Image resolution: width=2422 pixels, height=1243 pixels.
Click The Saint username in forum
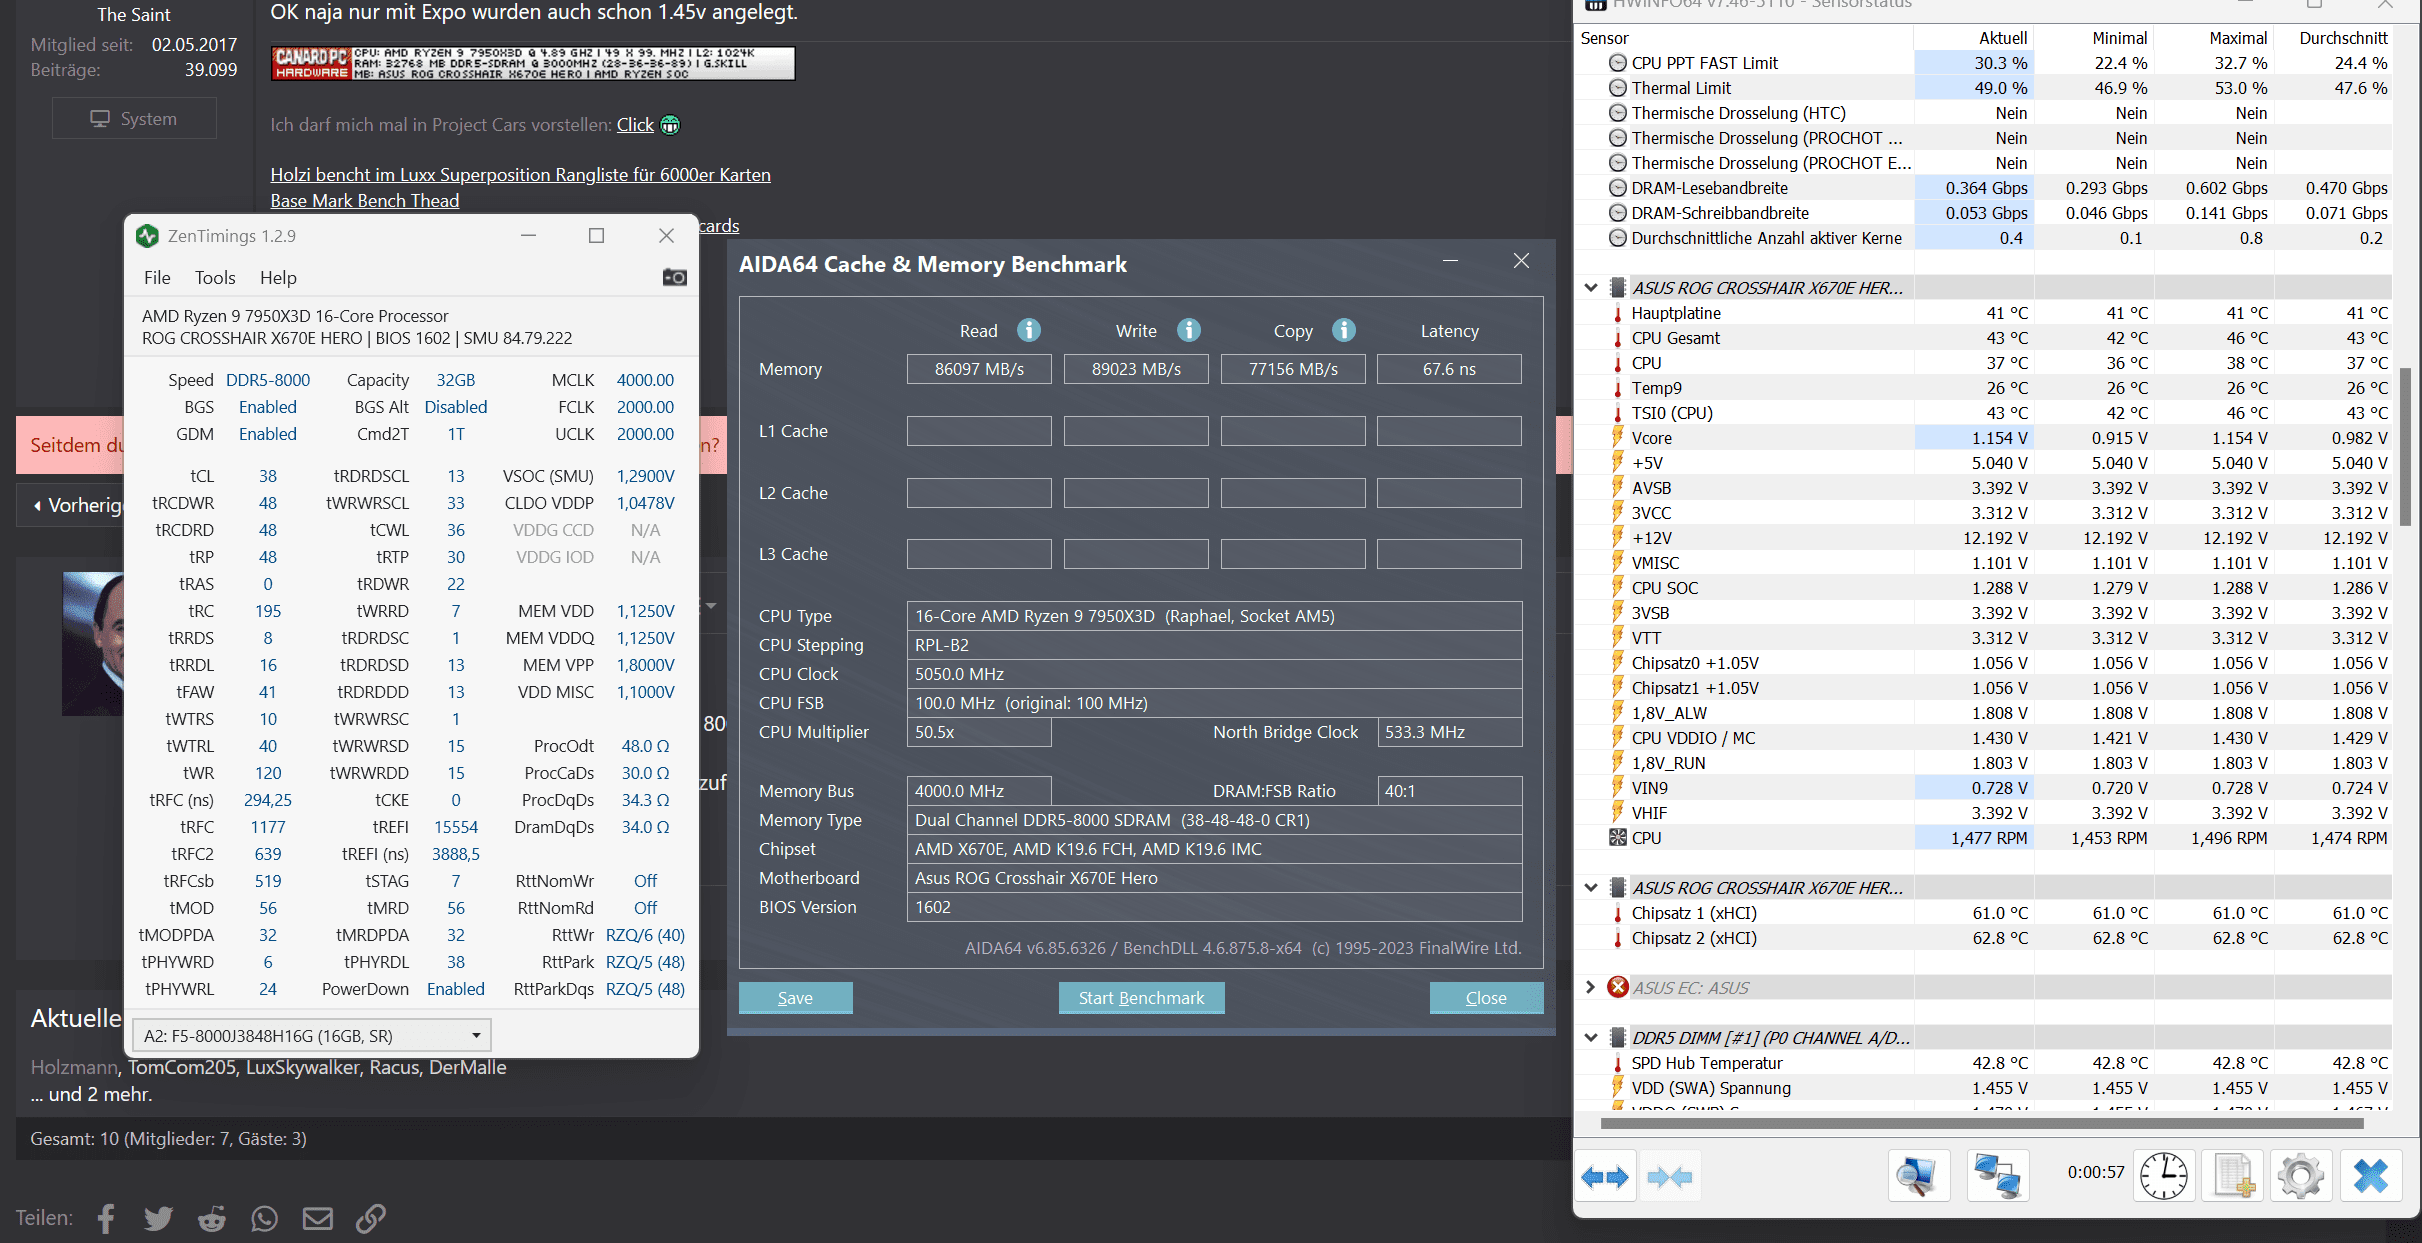133,15
